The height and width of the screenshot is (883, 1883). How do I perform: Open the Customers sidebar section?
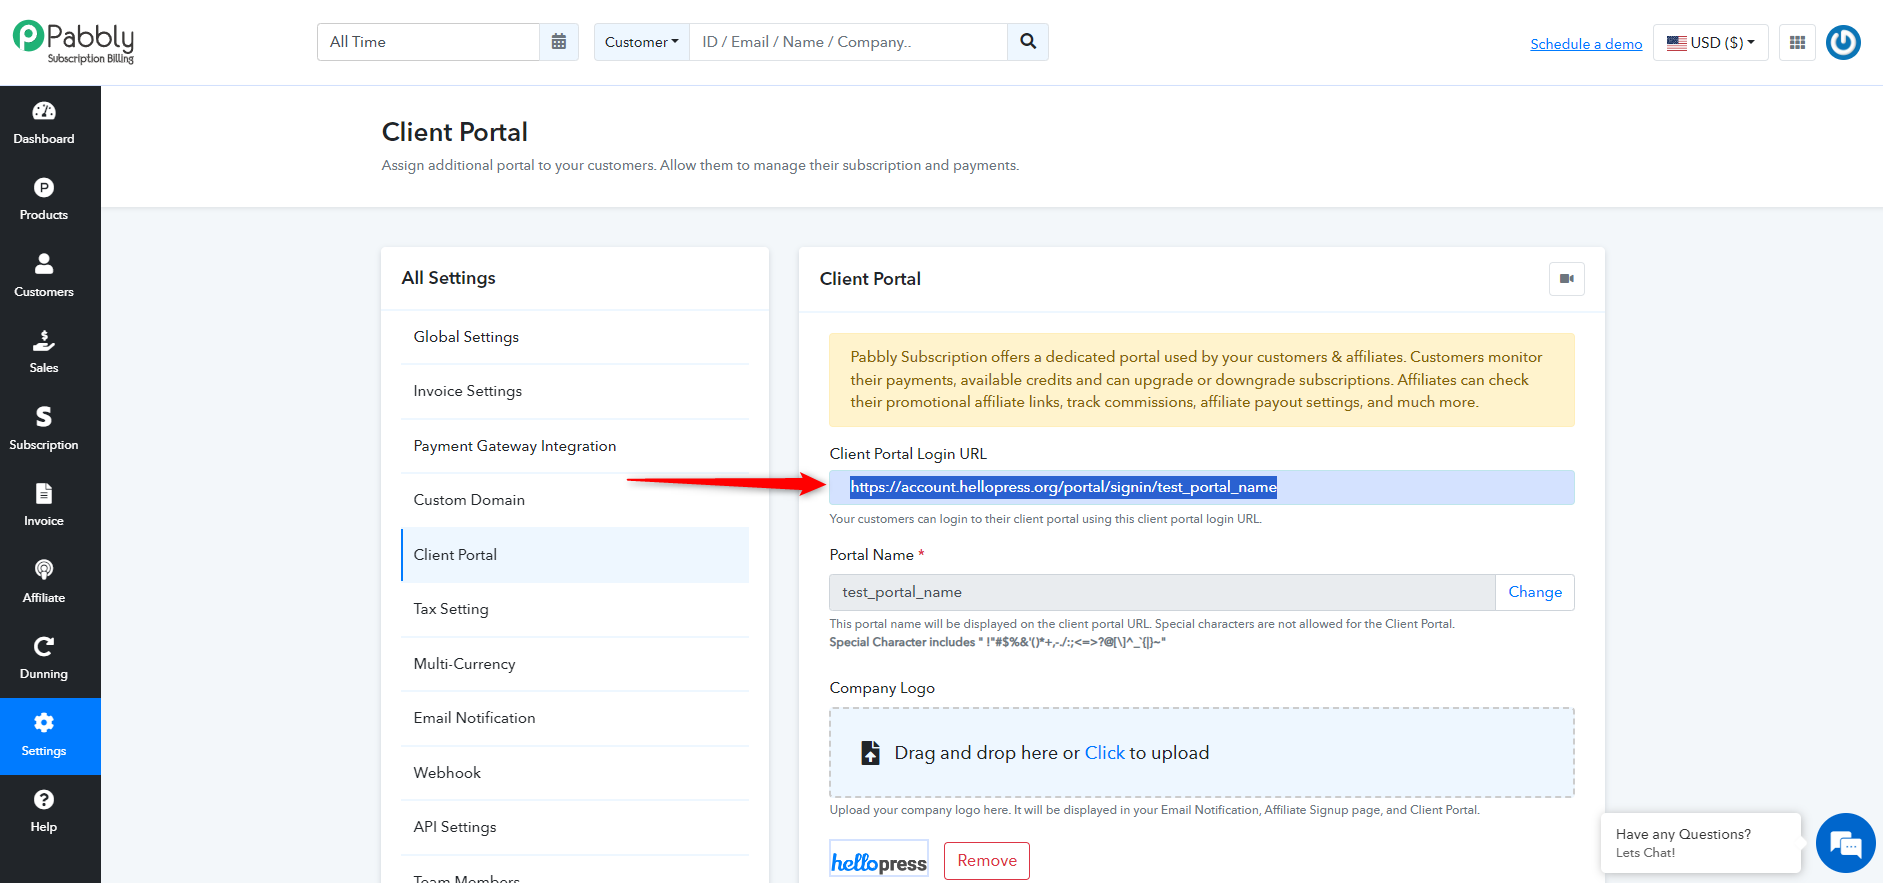44,276
